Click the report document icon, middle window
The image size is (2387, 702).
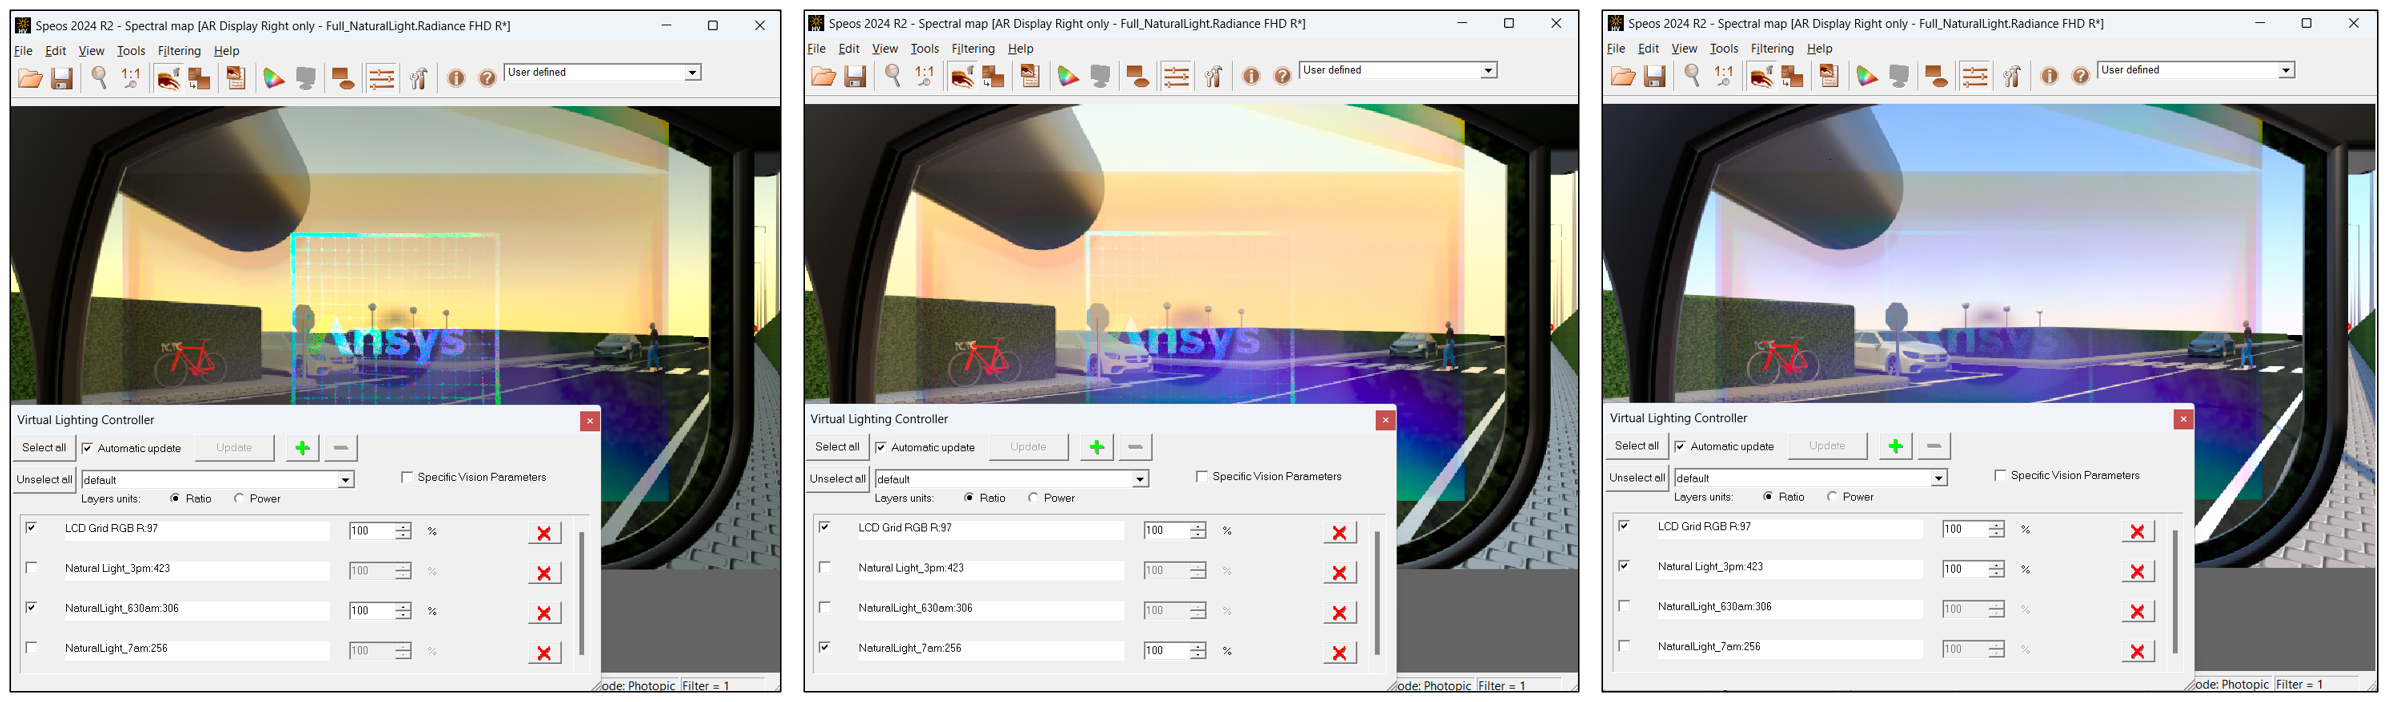coord(1030,77)
